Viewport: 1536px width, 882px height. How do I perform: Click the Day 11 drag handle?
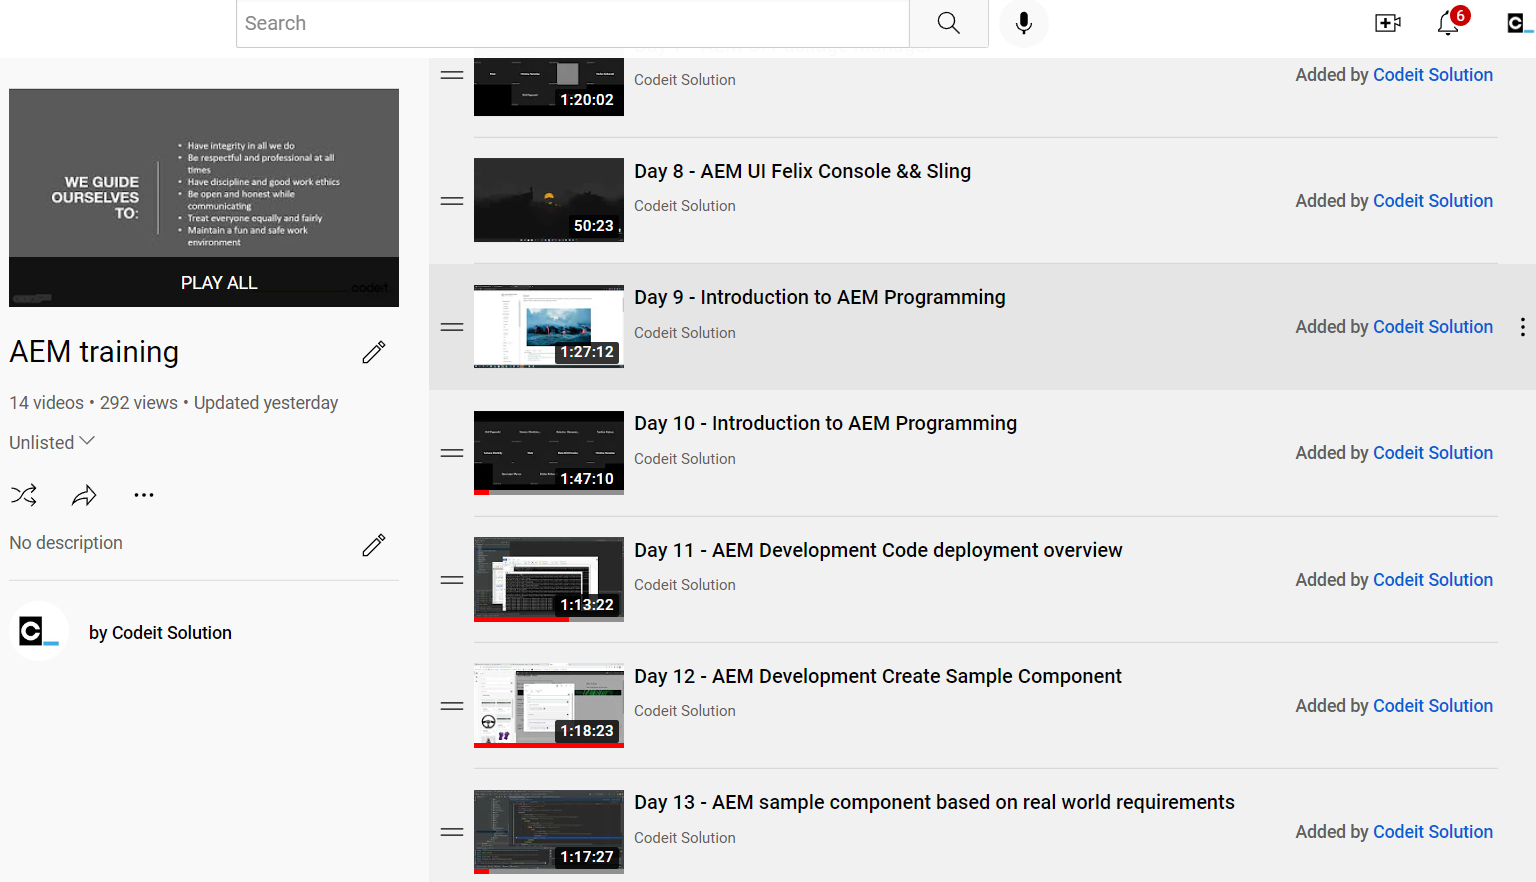pos(452,580)
